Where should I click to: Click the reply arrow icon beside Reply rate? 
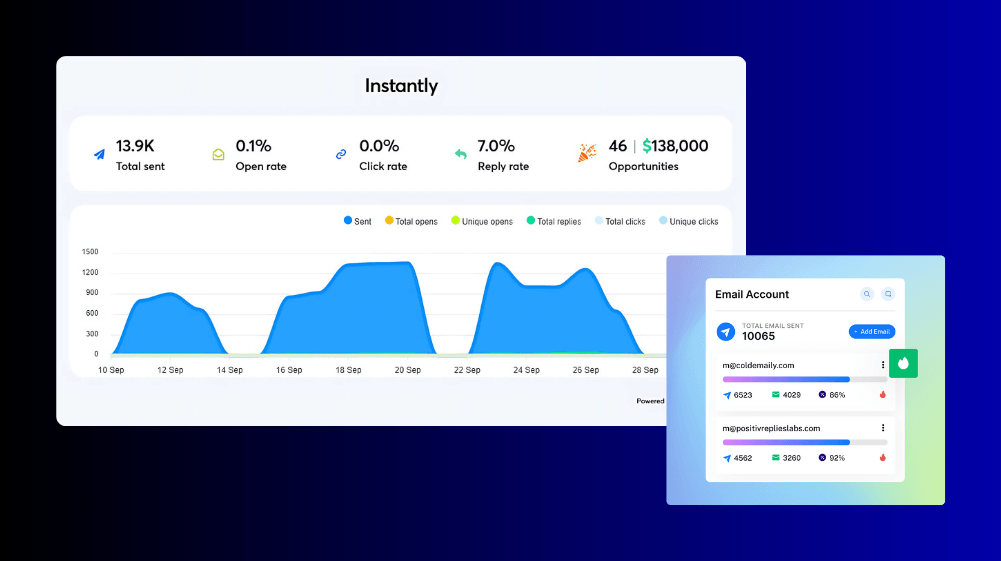460,154
